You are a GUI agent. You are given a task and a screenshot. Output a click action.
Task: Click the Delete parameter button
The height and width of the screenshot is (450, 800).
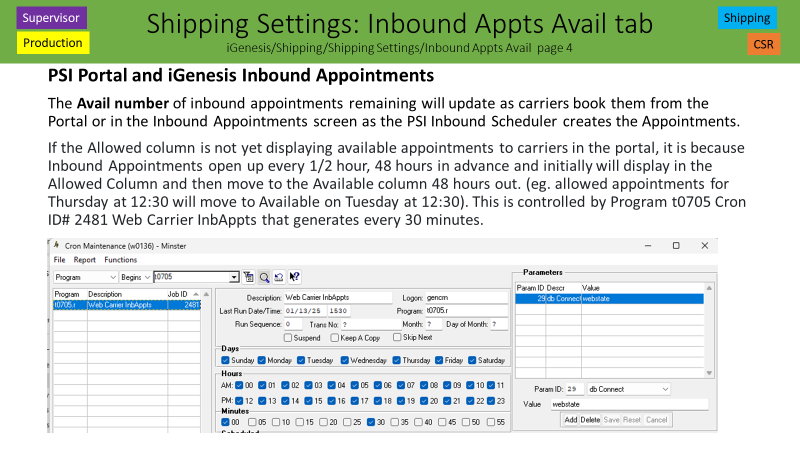[x=590, y=420]
